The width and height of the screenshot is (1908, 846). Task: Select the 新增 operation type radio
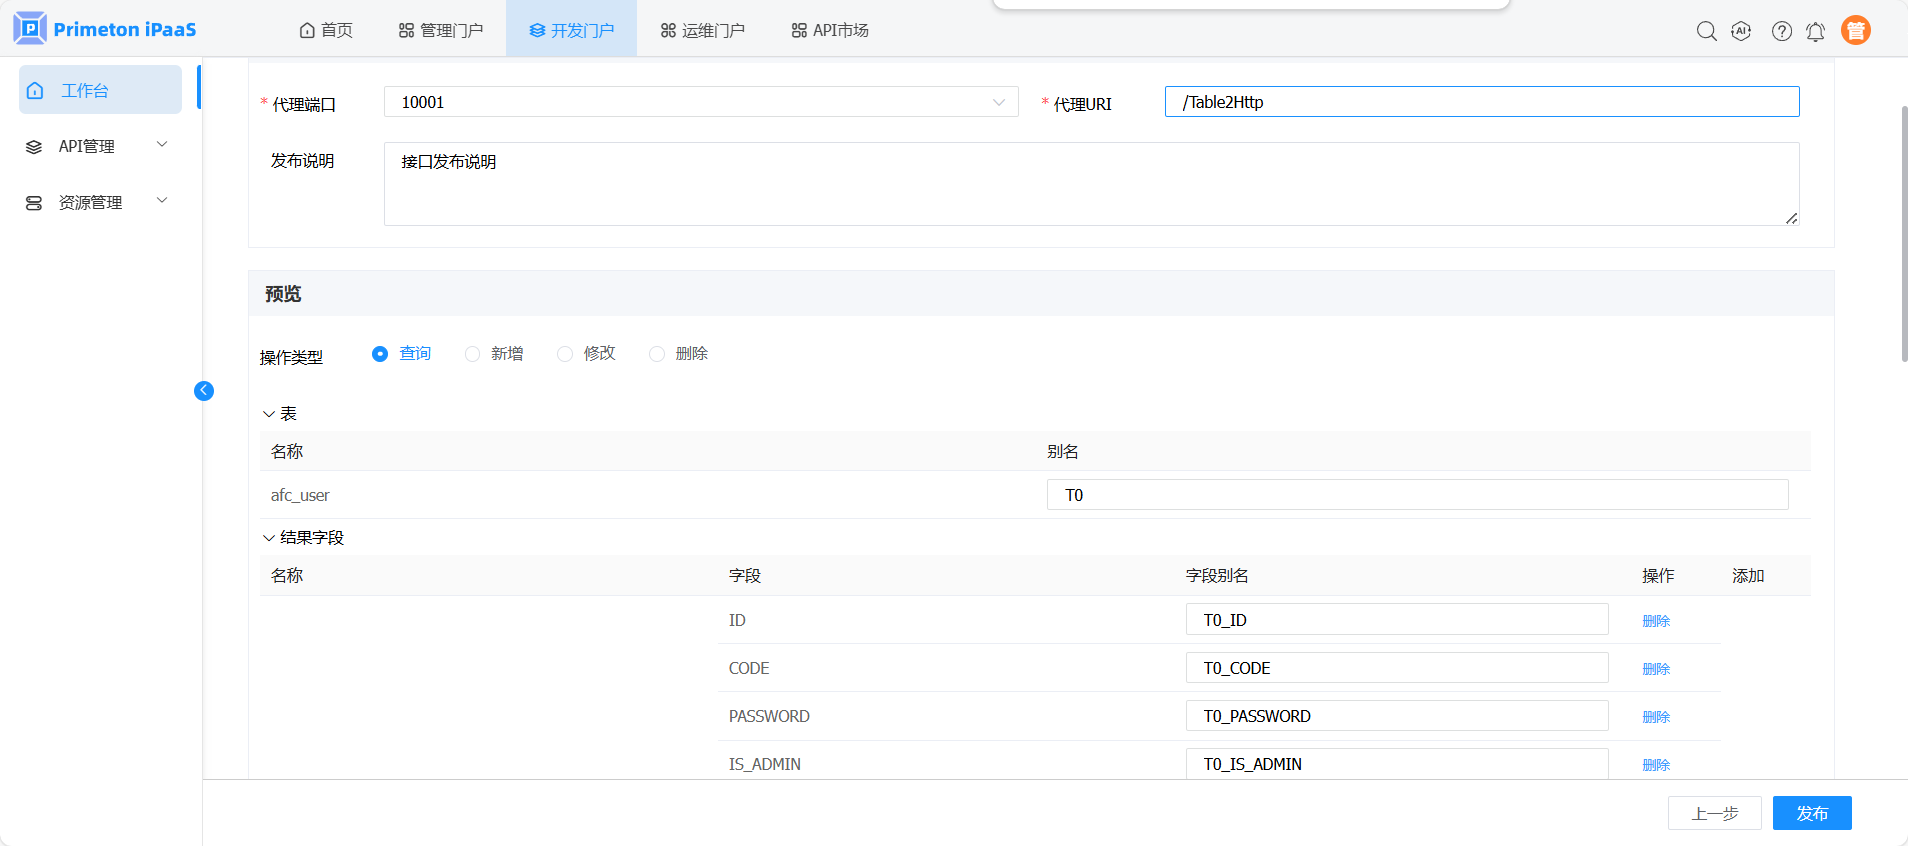(473, 354)
